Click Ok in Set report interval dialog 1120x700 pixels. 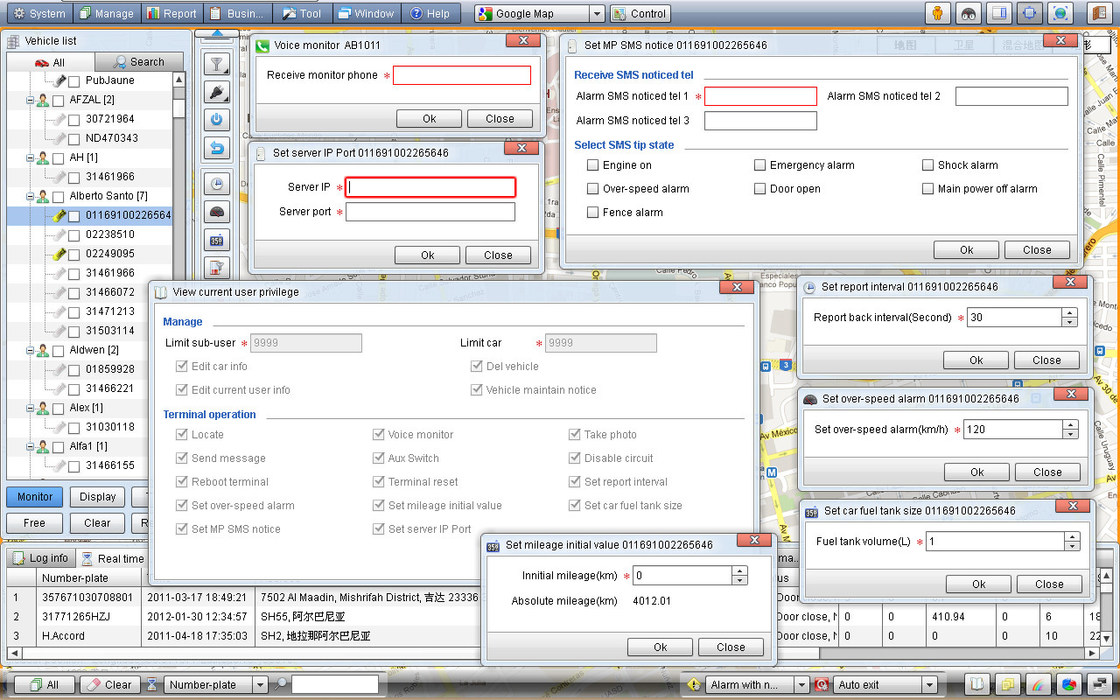(976, 360)
